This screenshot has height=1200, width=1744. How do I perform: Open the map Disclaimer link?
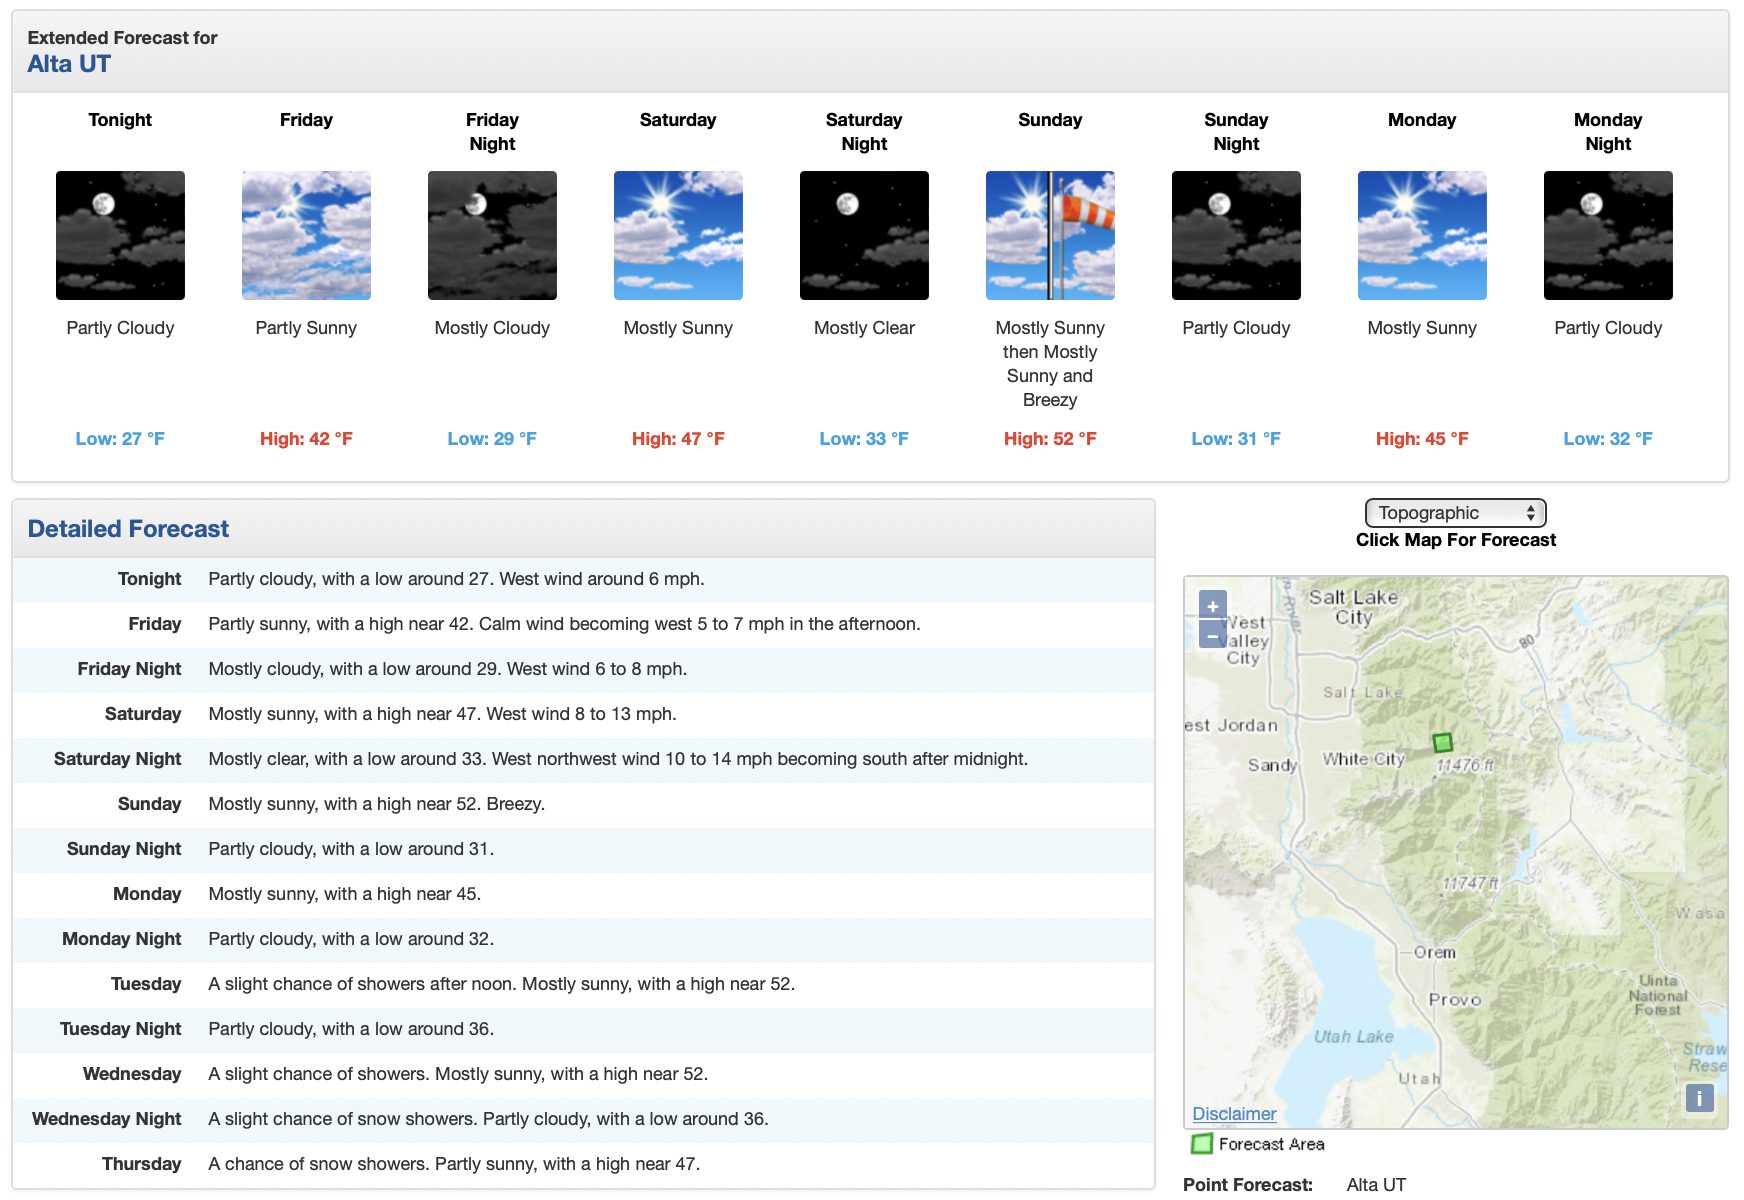[x=1234, y=1114]
